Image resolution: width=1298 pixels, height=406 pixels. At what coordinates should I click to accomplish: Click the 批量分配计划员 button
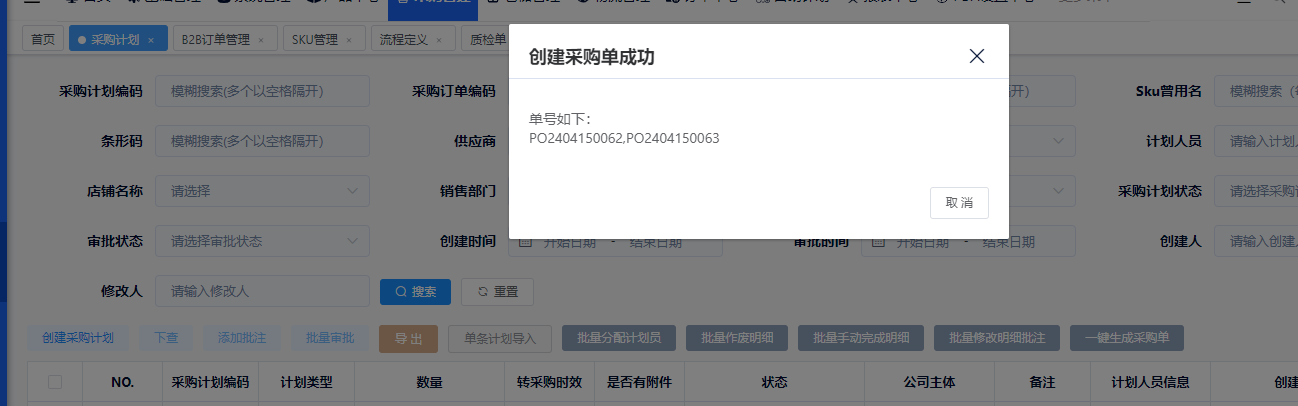(x=619, y=338)
